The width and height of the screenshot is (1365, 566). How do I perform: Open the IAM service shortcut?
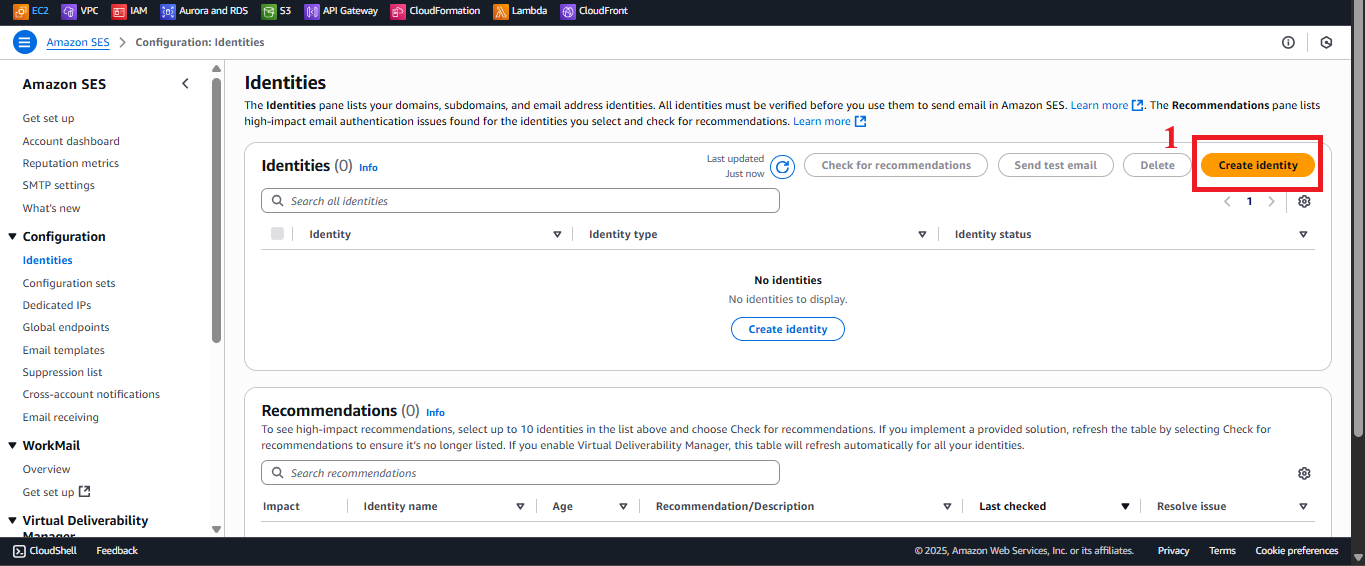pos(130,11)
